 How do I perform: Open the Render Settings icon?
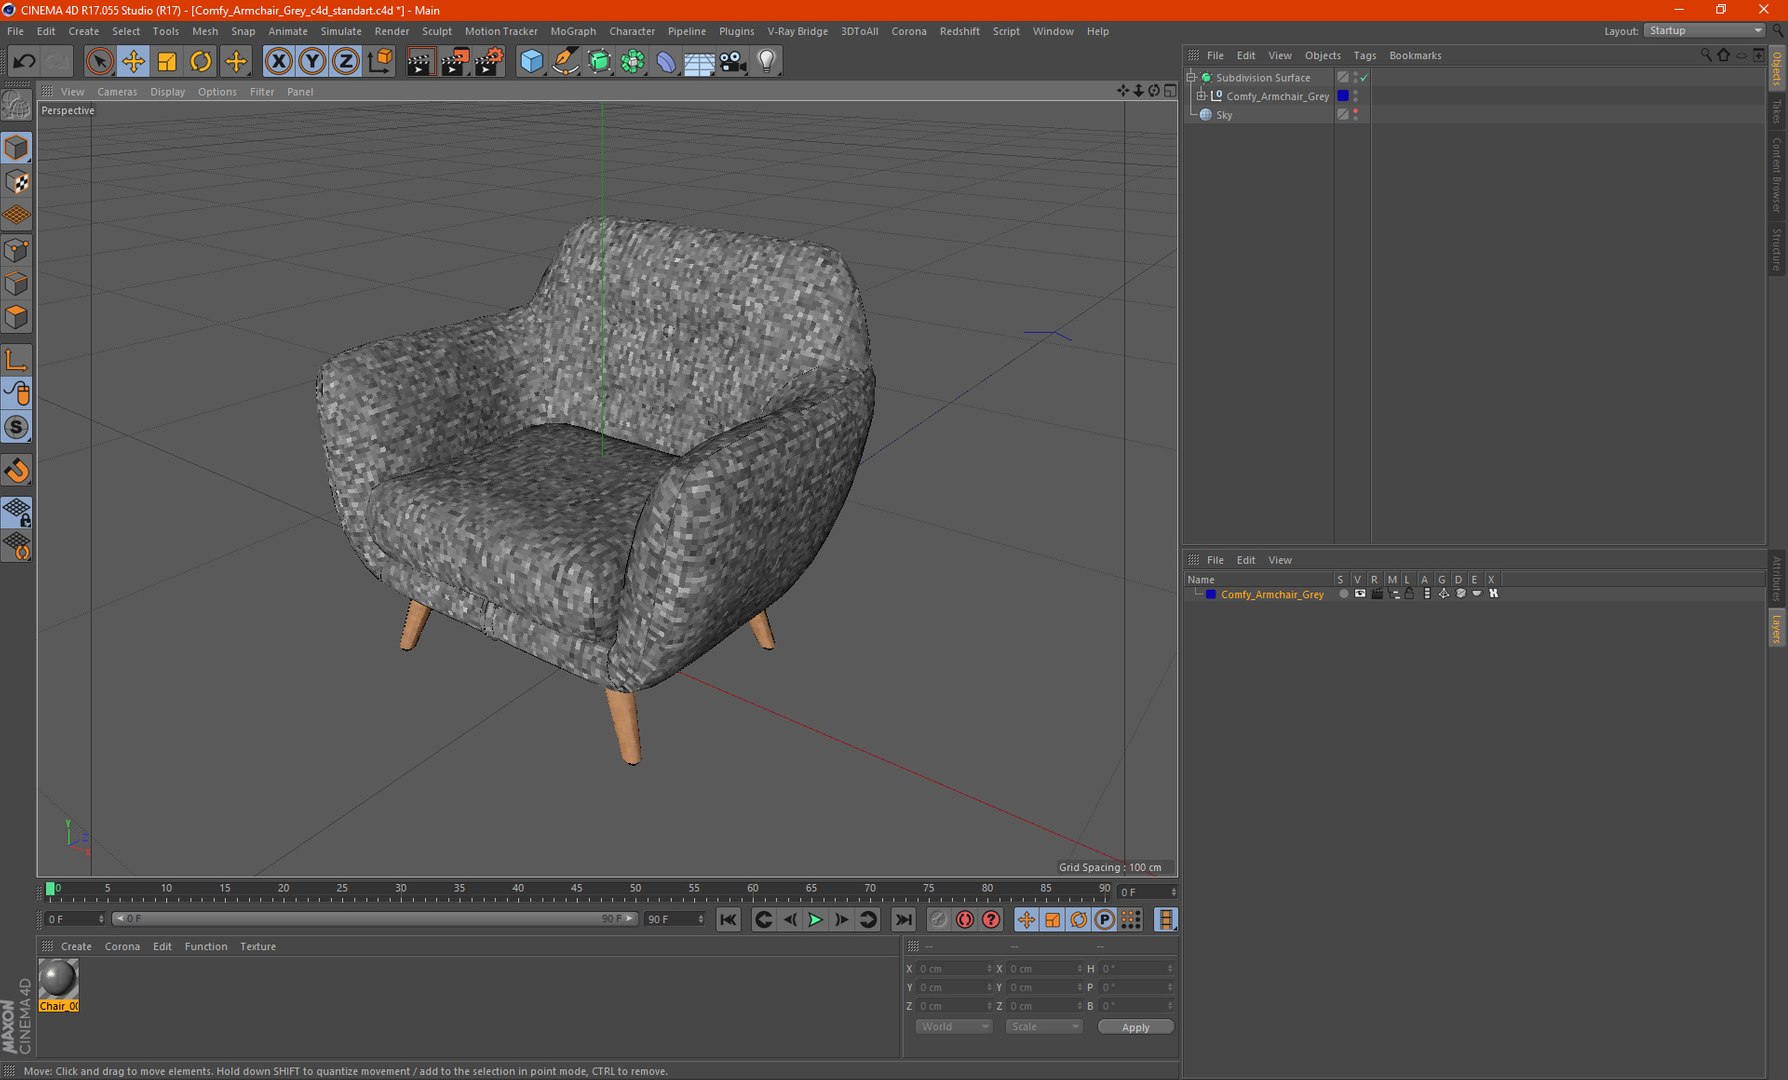point(489,62)
